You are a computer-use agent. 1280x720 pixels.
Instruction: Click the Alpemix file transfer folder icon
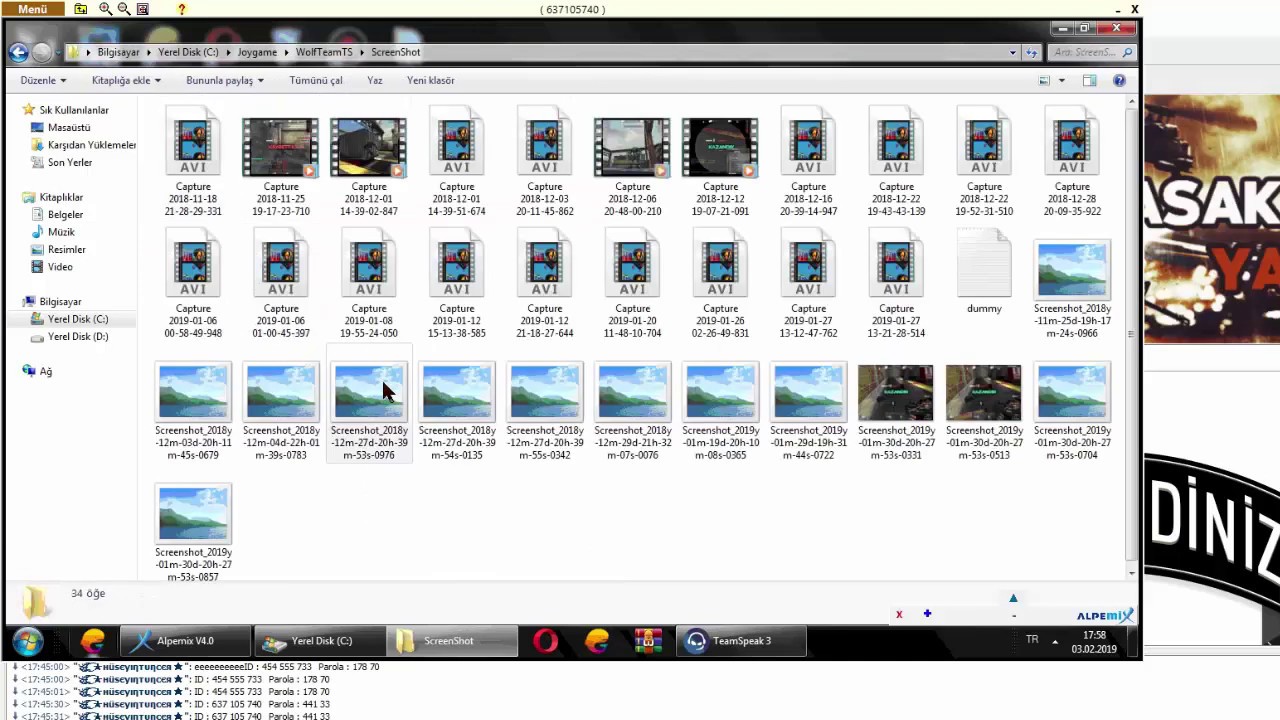pyautogui.click(x=81, y=9)
